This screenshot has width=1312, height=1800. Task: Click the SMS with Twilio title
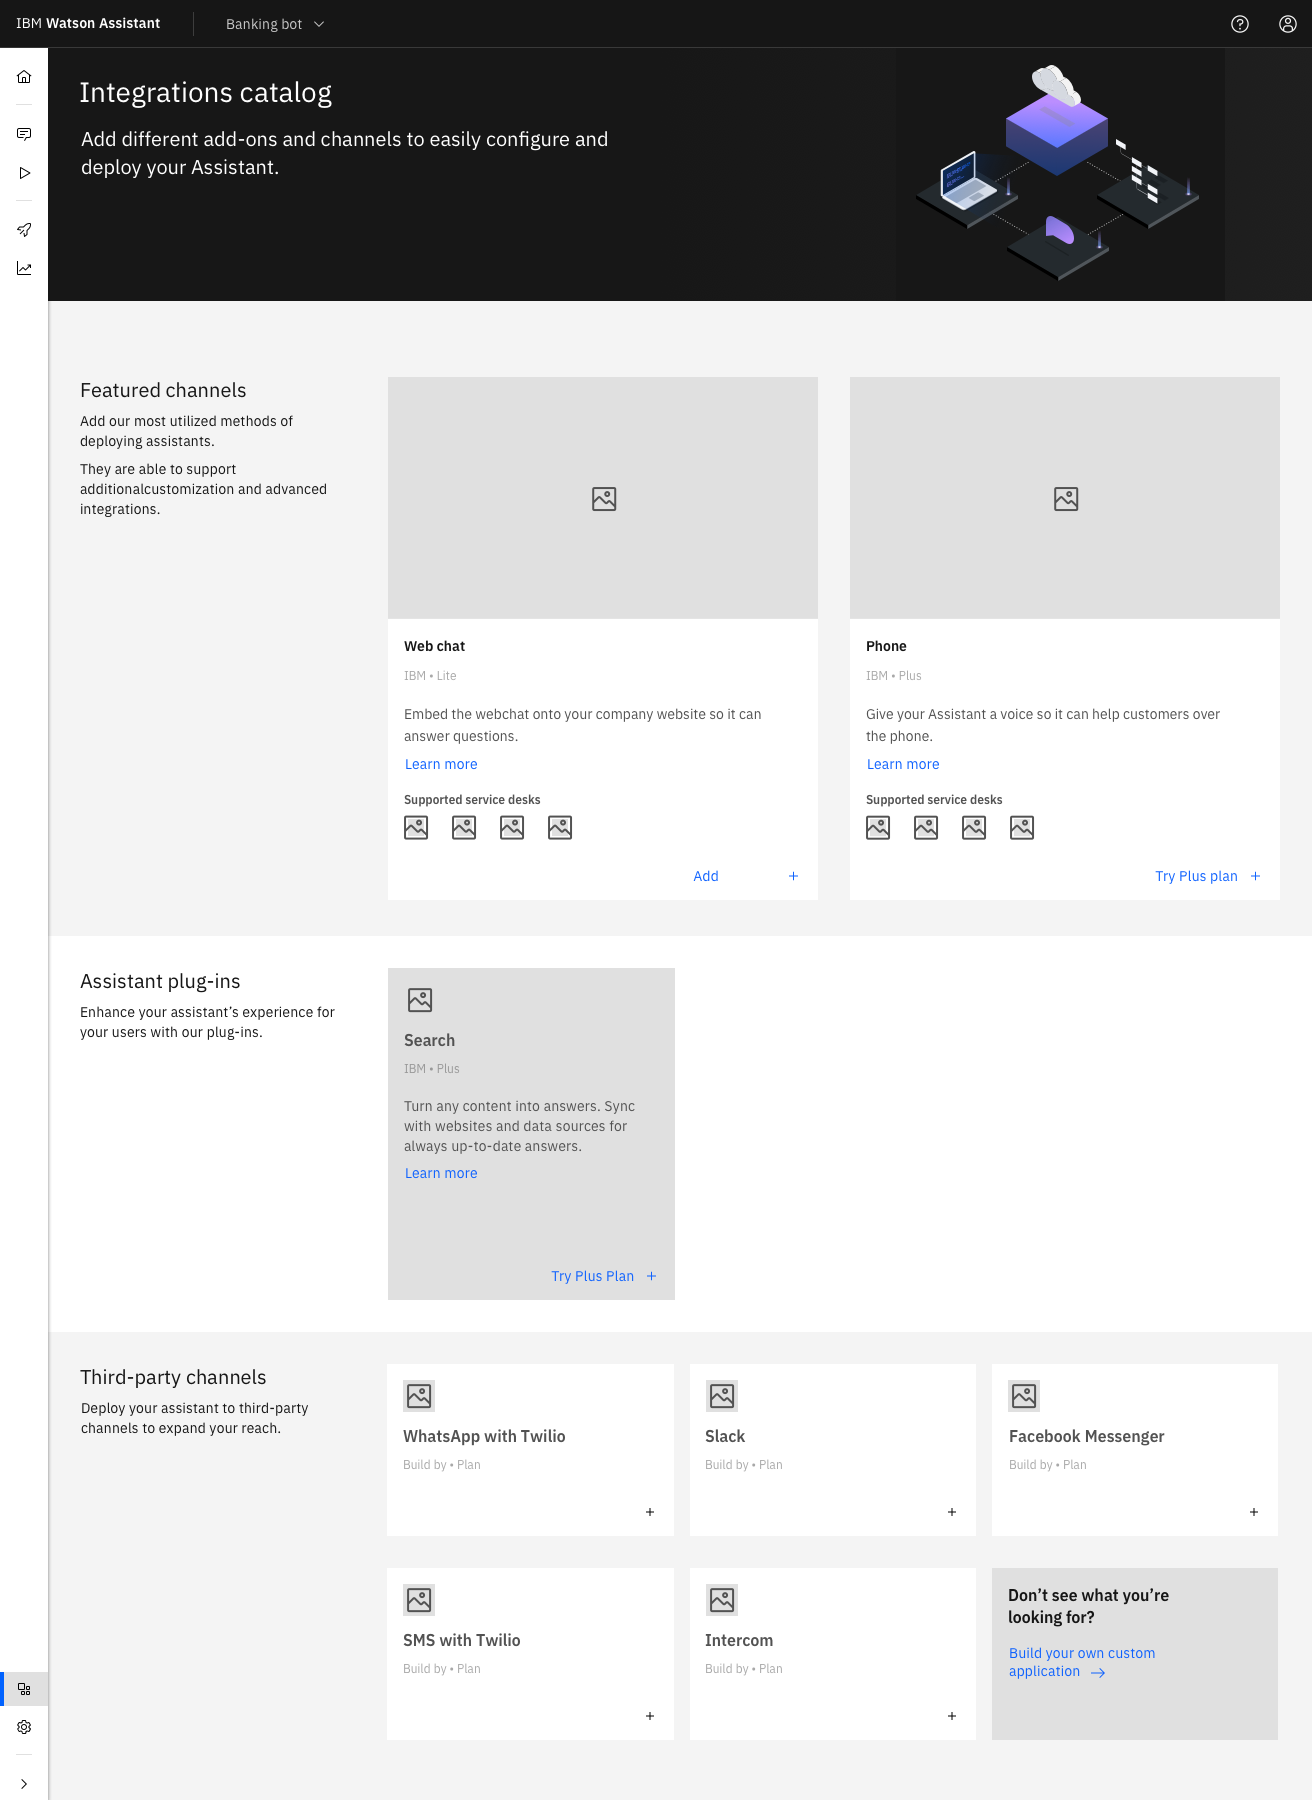(462, 1640)
